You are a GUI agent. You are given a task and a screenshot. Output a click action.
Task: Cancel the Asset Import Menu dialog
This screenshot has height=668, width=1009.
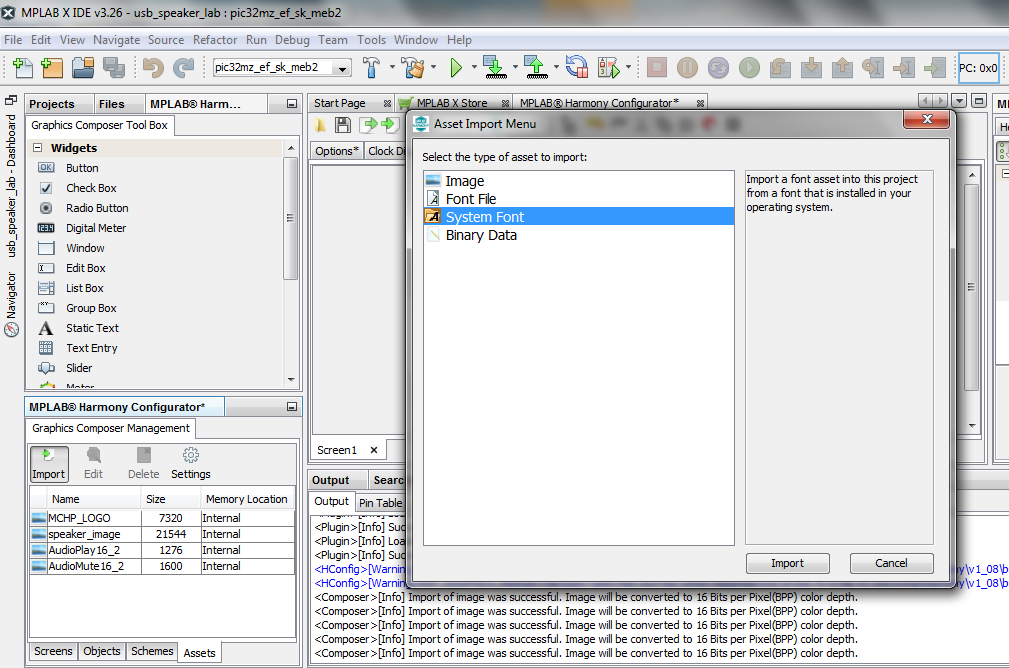coord(891,563)
